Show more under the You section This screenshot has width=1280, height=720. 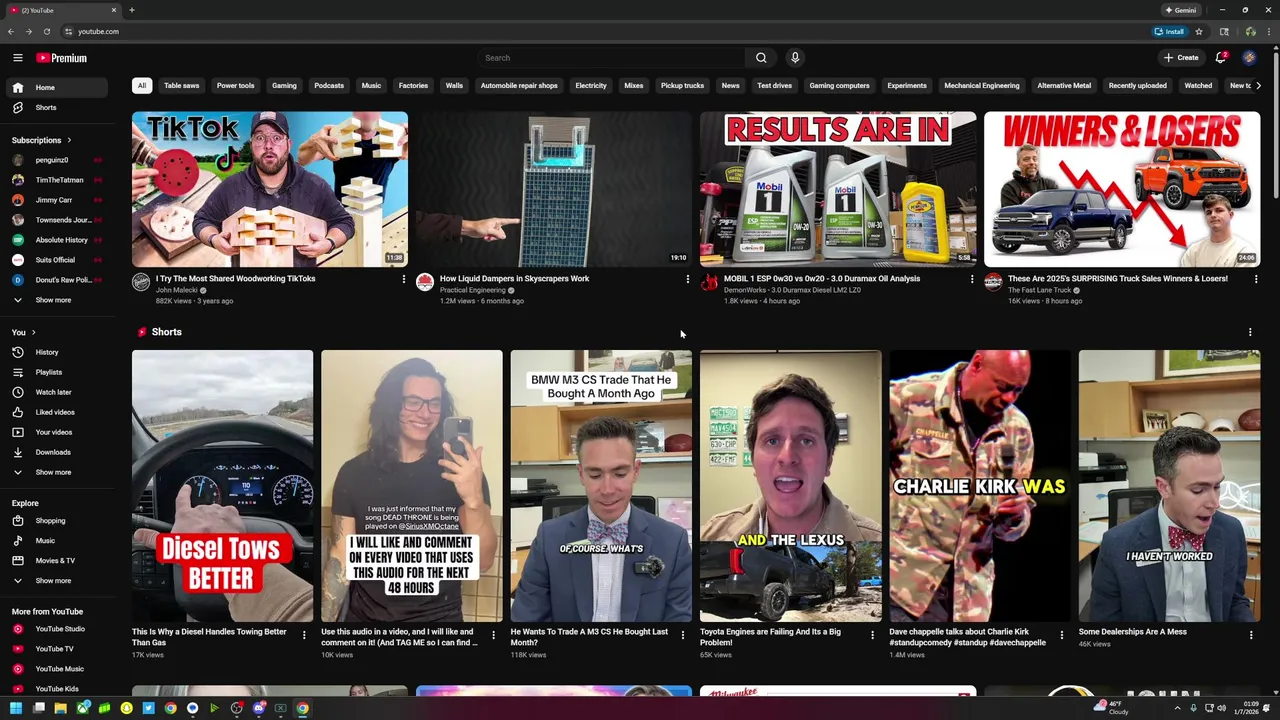tap(56, 472)
